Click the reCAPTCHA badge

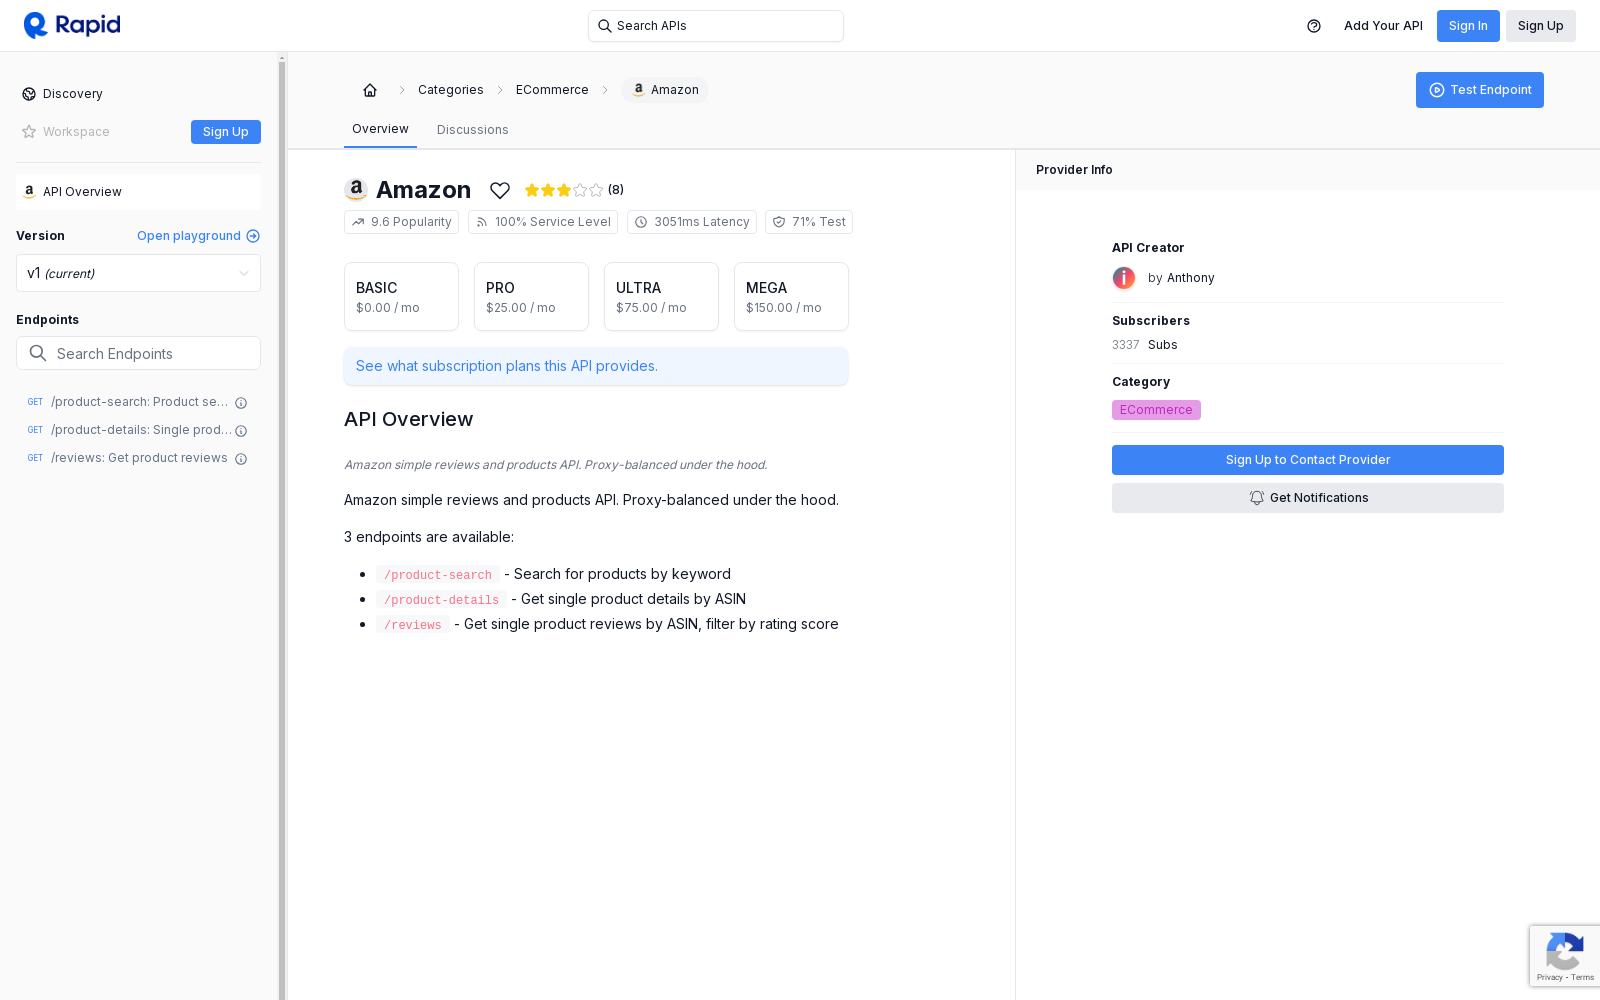pyautogui.click(x=1564, y=956)
